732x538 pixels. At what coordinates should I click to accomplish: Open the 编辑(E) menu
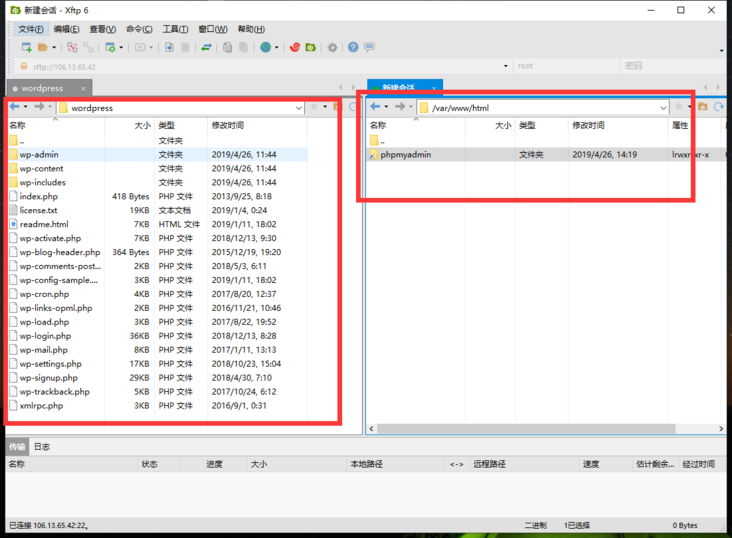pos(66,29)
